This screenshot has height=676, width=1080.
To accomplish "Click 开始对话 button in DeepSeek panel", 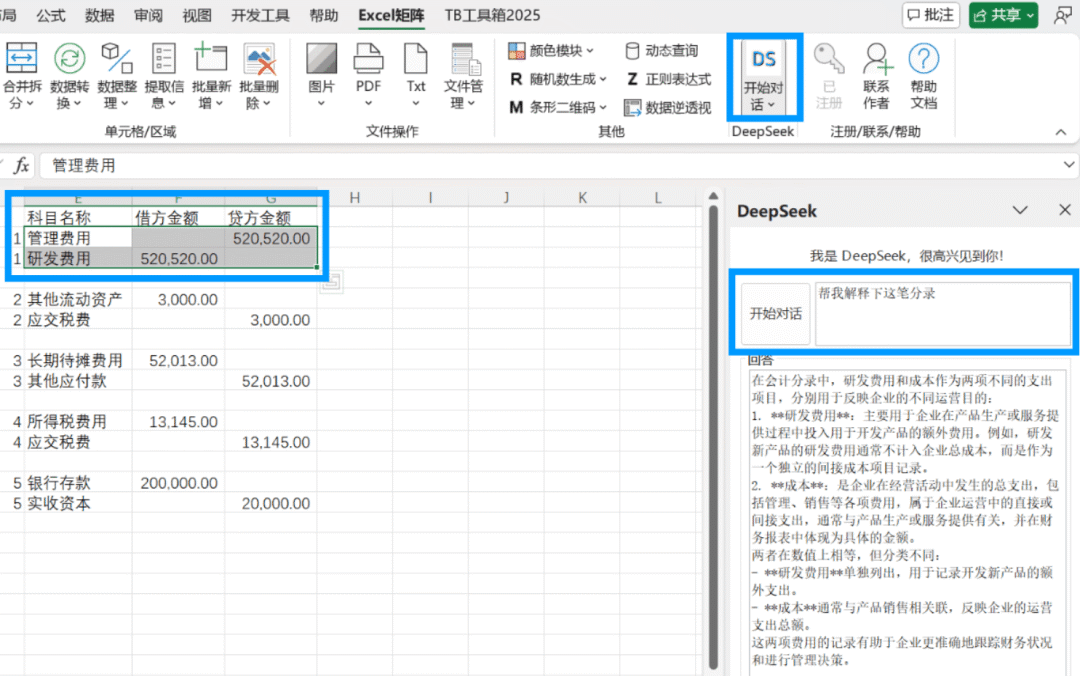I will [x=776, y=313].
